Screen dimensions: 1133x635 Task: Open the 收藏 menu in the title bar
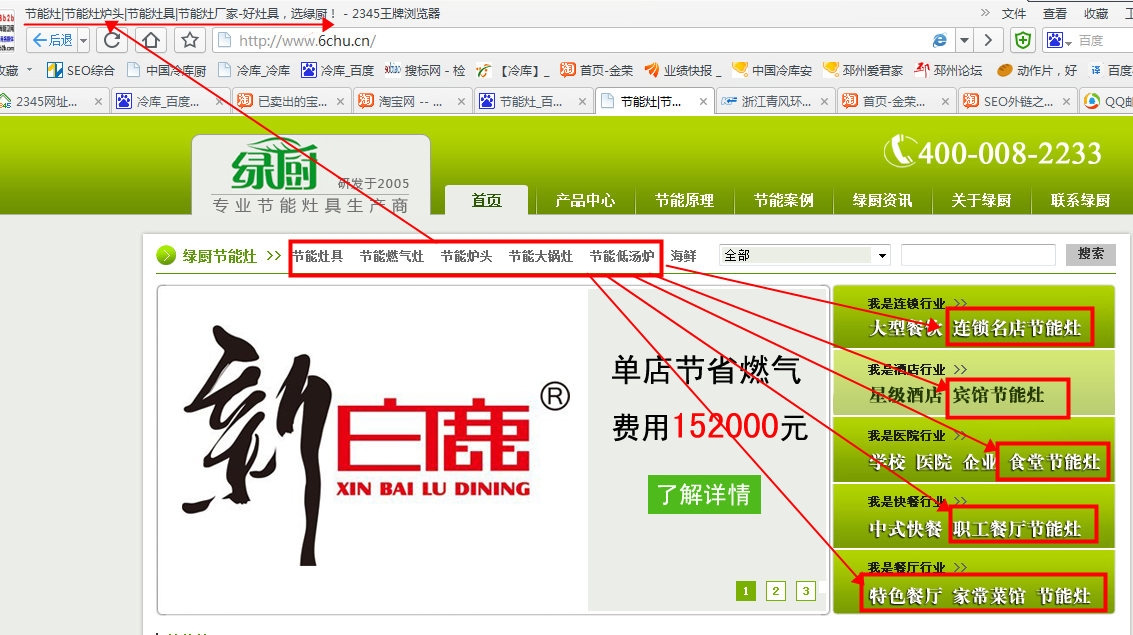click(1095, 14)
